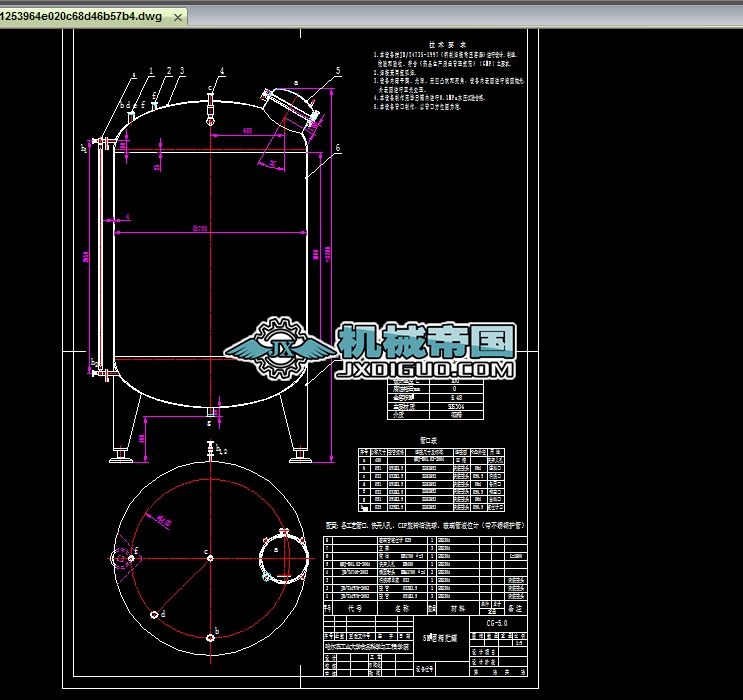Click the center nozzle "c" in the plan view
This screenshot has width=743, height=700.
point(210,558)
